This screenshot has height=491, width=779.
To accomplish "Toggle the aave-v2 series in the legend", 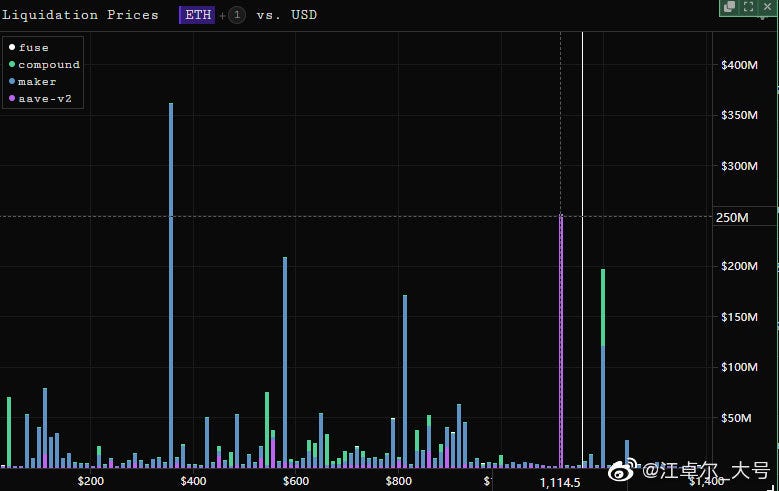I will (40, 98).
